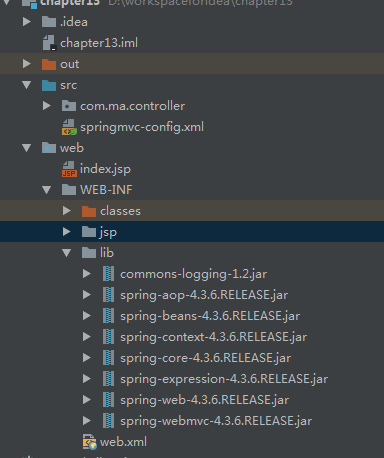Expand the jsp folder arrow
Image resolution: width=384 pixels, height=458 pixels.
point(67,232)
